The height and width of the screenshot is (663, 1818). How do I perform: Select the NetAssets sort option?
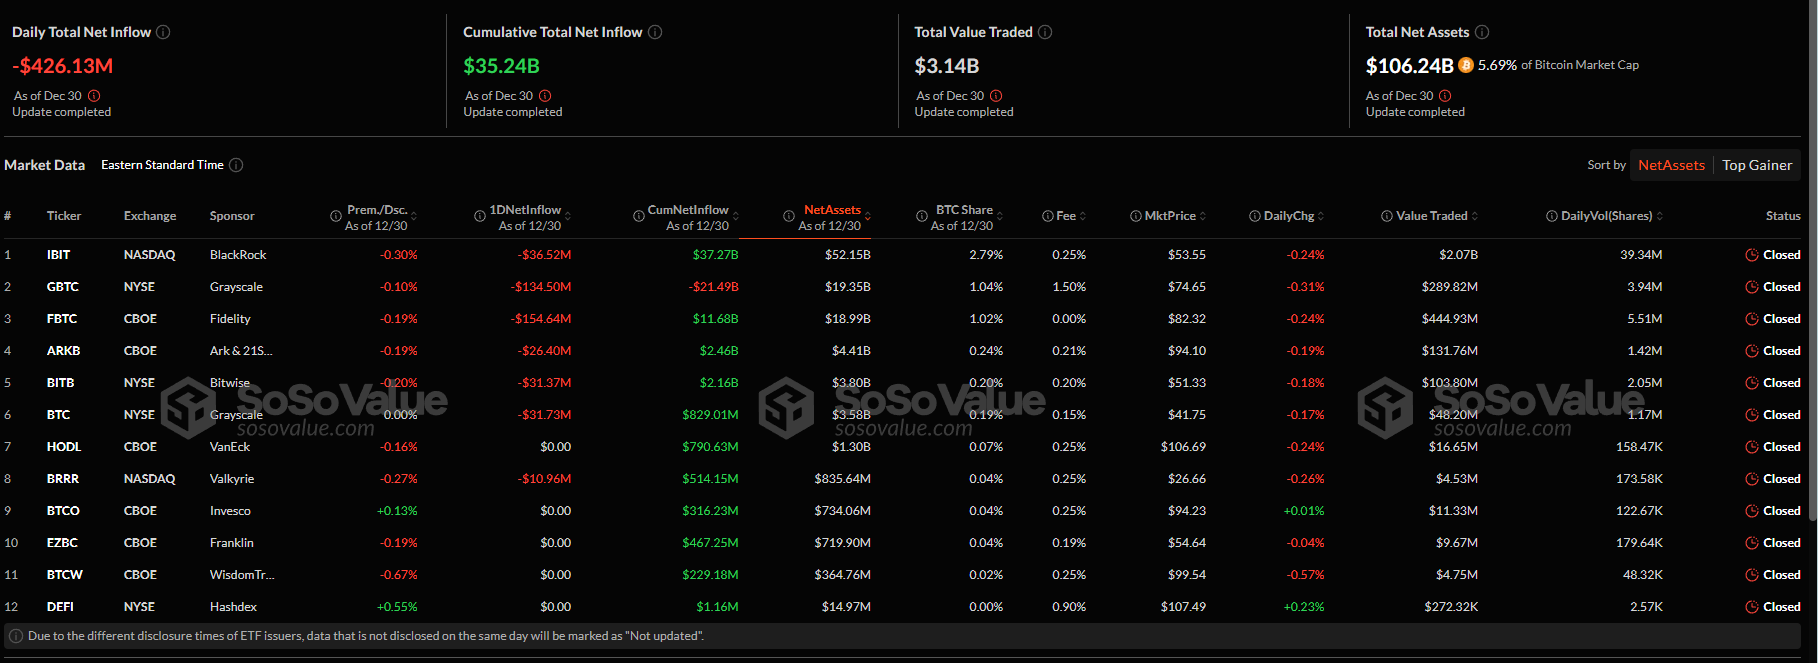pyautogui.click(x=1671, y=165)
